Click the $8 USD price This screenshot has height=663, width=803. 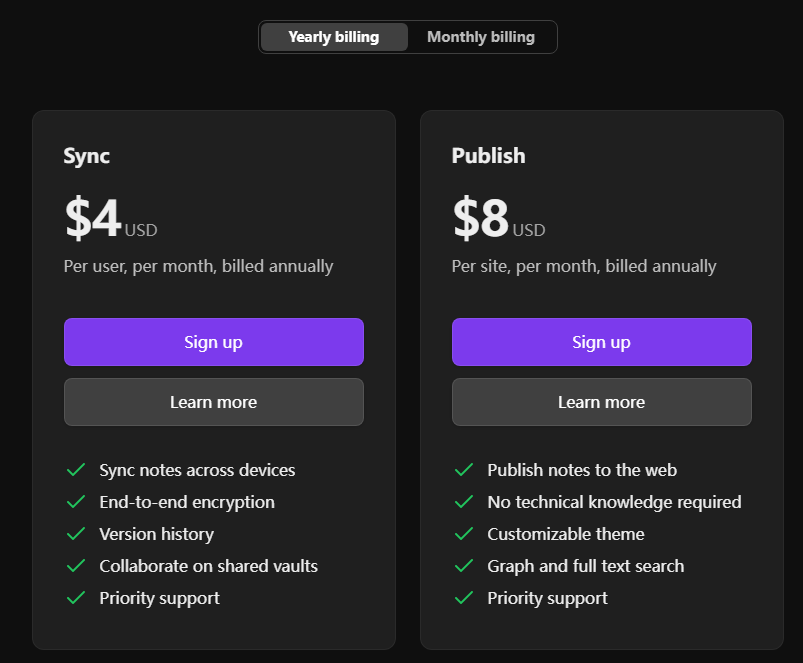(499, 218)
